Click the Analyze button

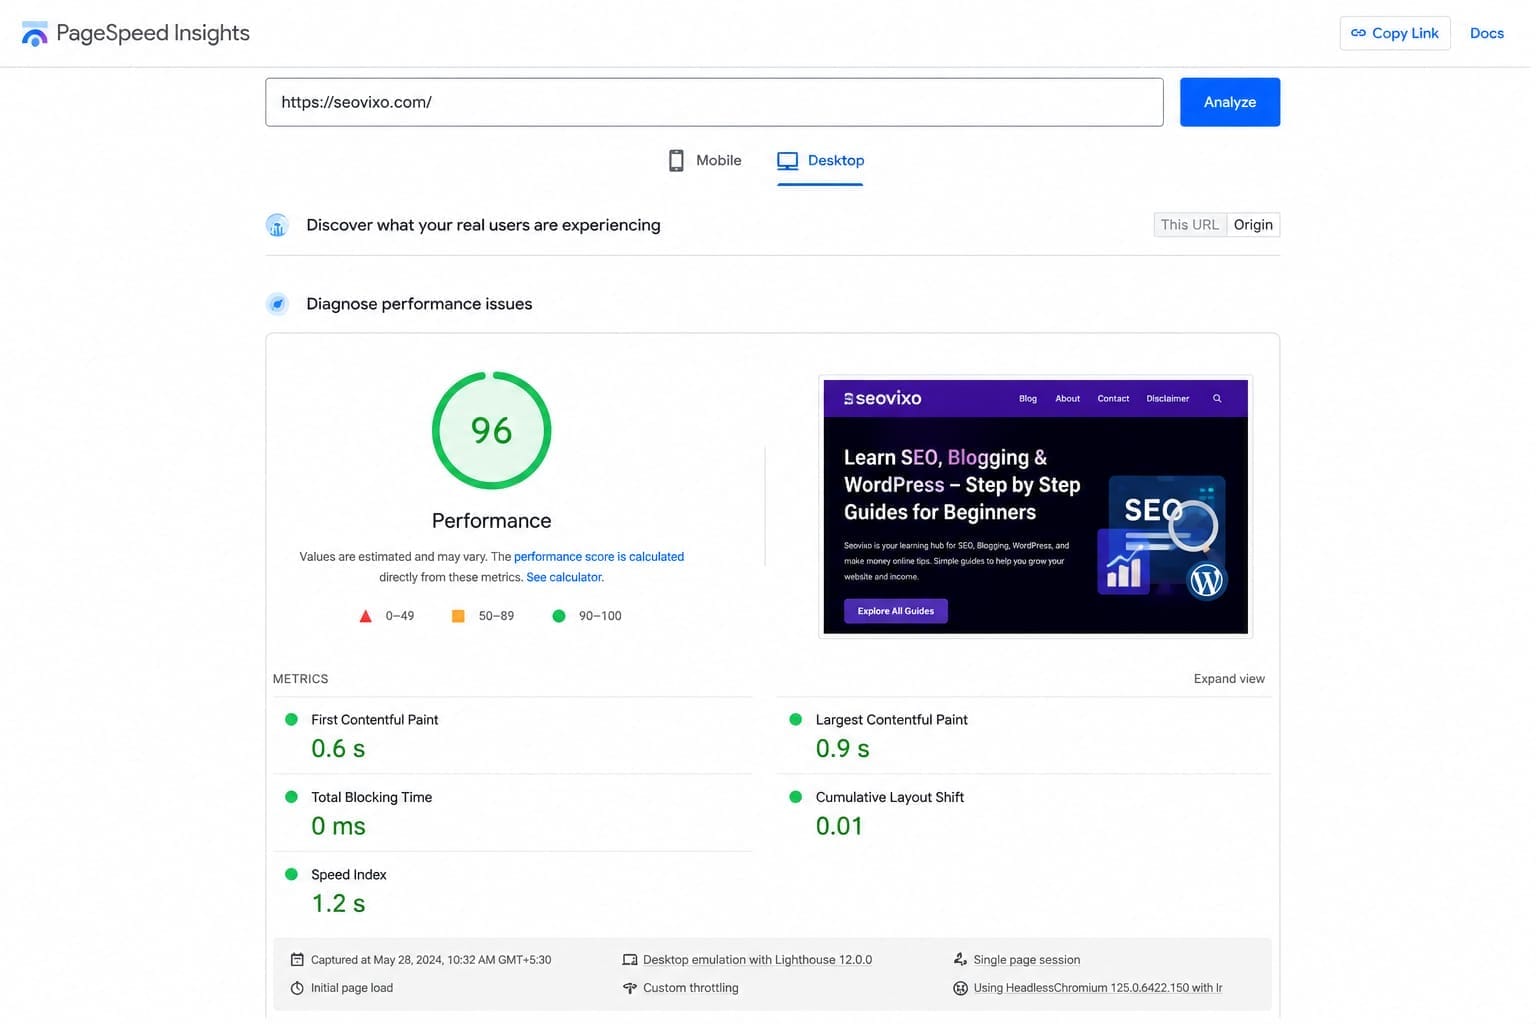coord(1230,102)
